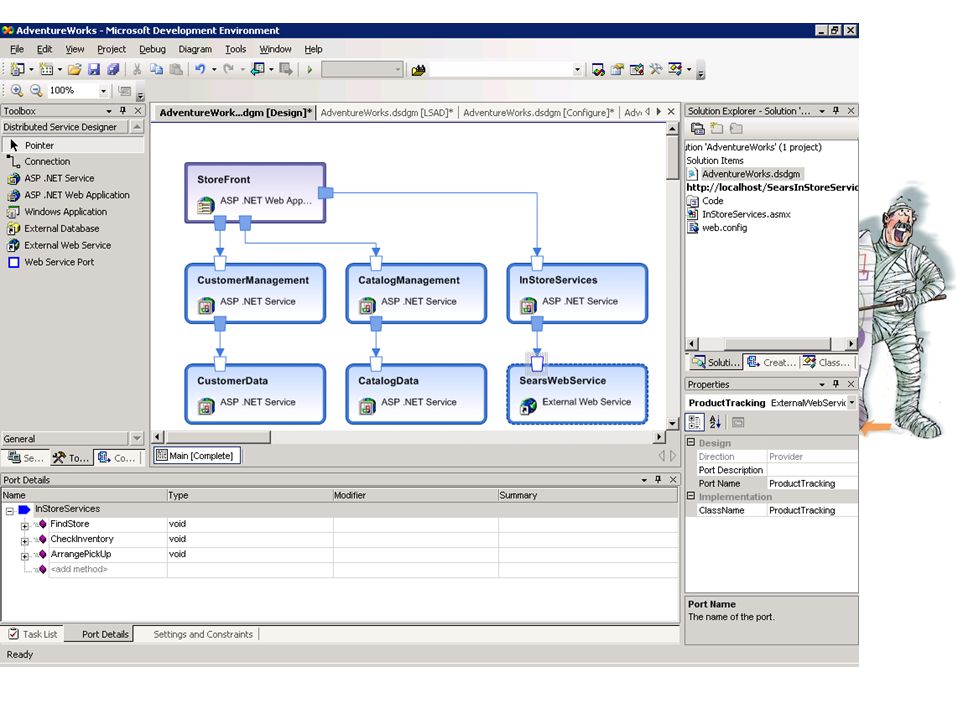Click the Zoom In magnifier icon
Viewport: 960px width, 720px height.
[17, 91]
